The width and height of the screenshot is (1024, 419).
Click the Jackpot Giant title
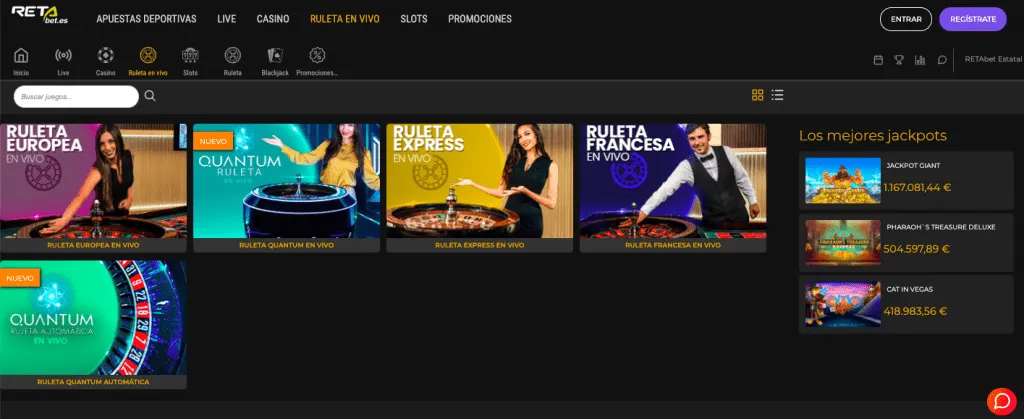(x=913, y=166)
